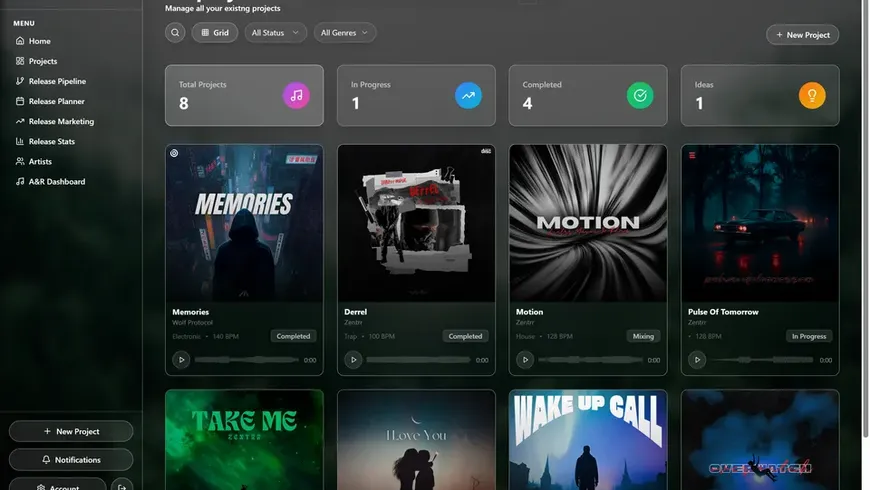
Task: Click the Completed status badge on Derrel
Action: 466,336
